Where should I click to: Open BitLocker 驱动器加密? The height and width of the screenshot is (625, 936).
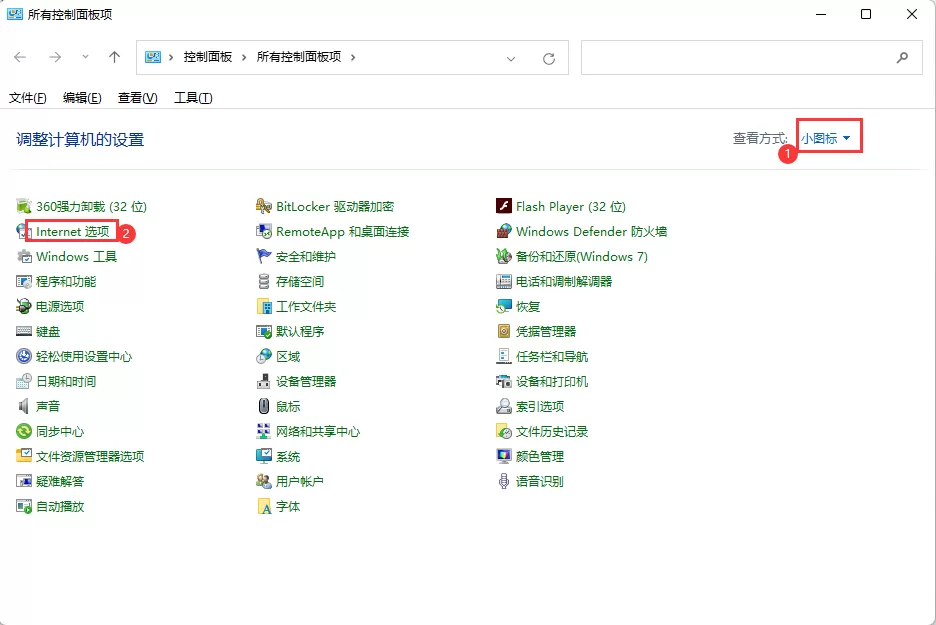coord(330,206)
